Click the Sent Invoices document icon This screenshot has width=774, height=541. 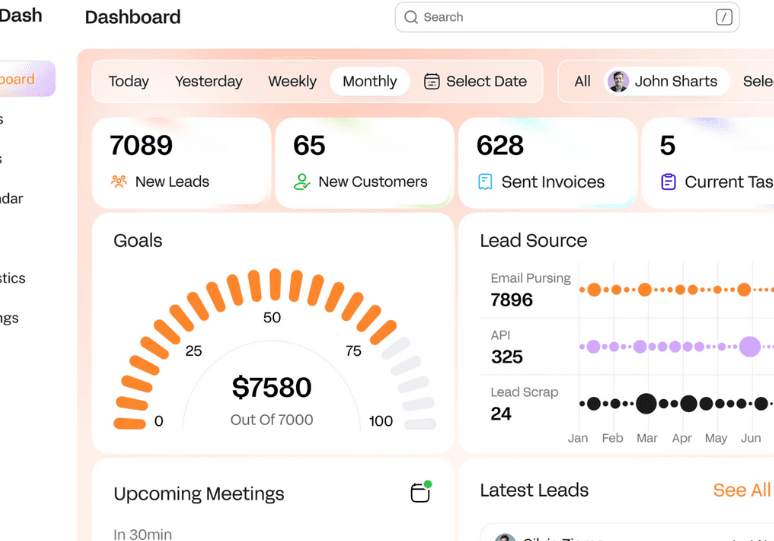coord(485,182)
